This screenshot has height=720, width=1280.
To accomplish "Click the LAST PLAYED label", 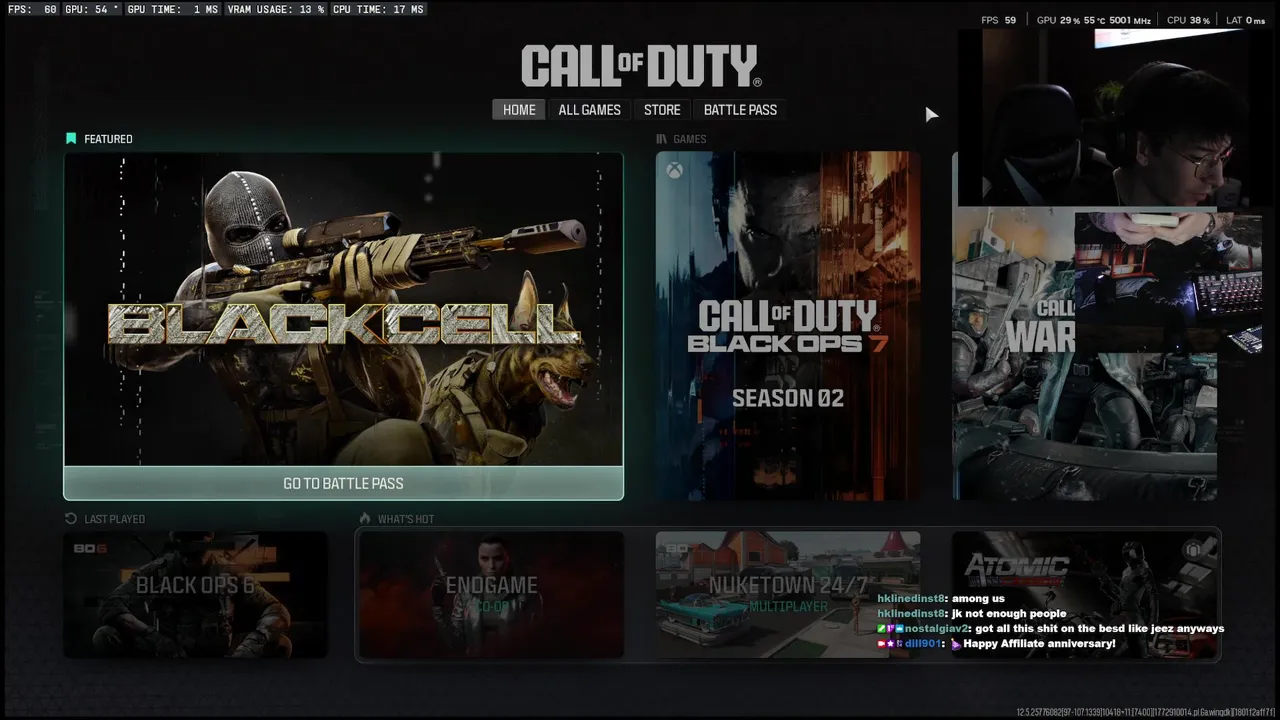I will (x=115, y=519).
